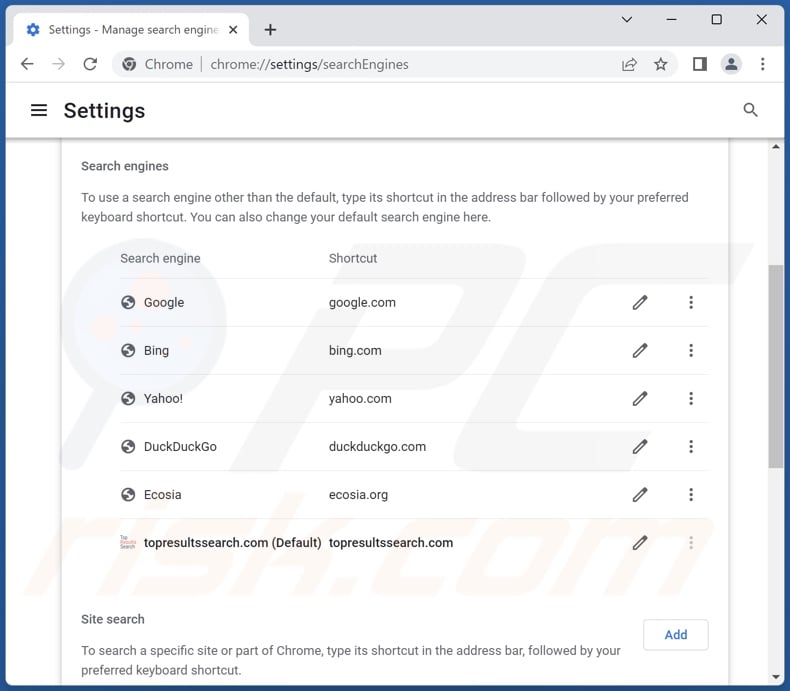Click the Search engine column header
Image resolution: width=790 pixels, height=691 pixels.
point(160,258)
